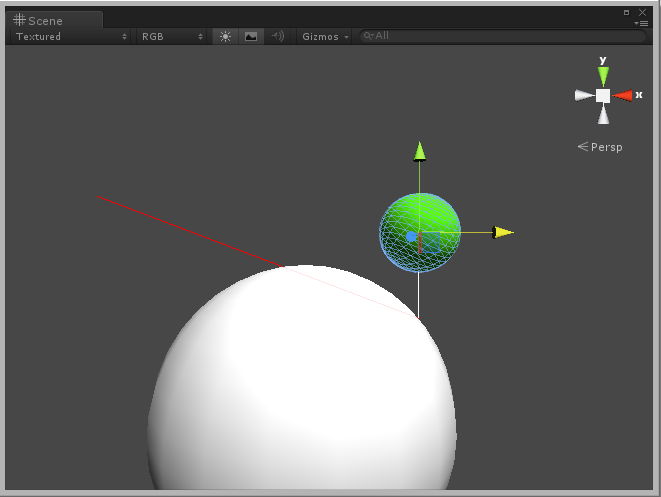Open search filter magnifier dropdown
The height and width of the screenshot is (497, 661).
[369, 36]
